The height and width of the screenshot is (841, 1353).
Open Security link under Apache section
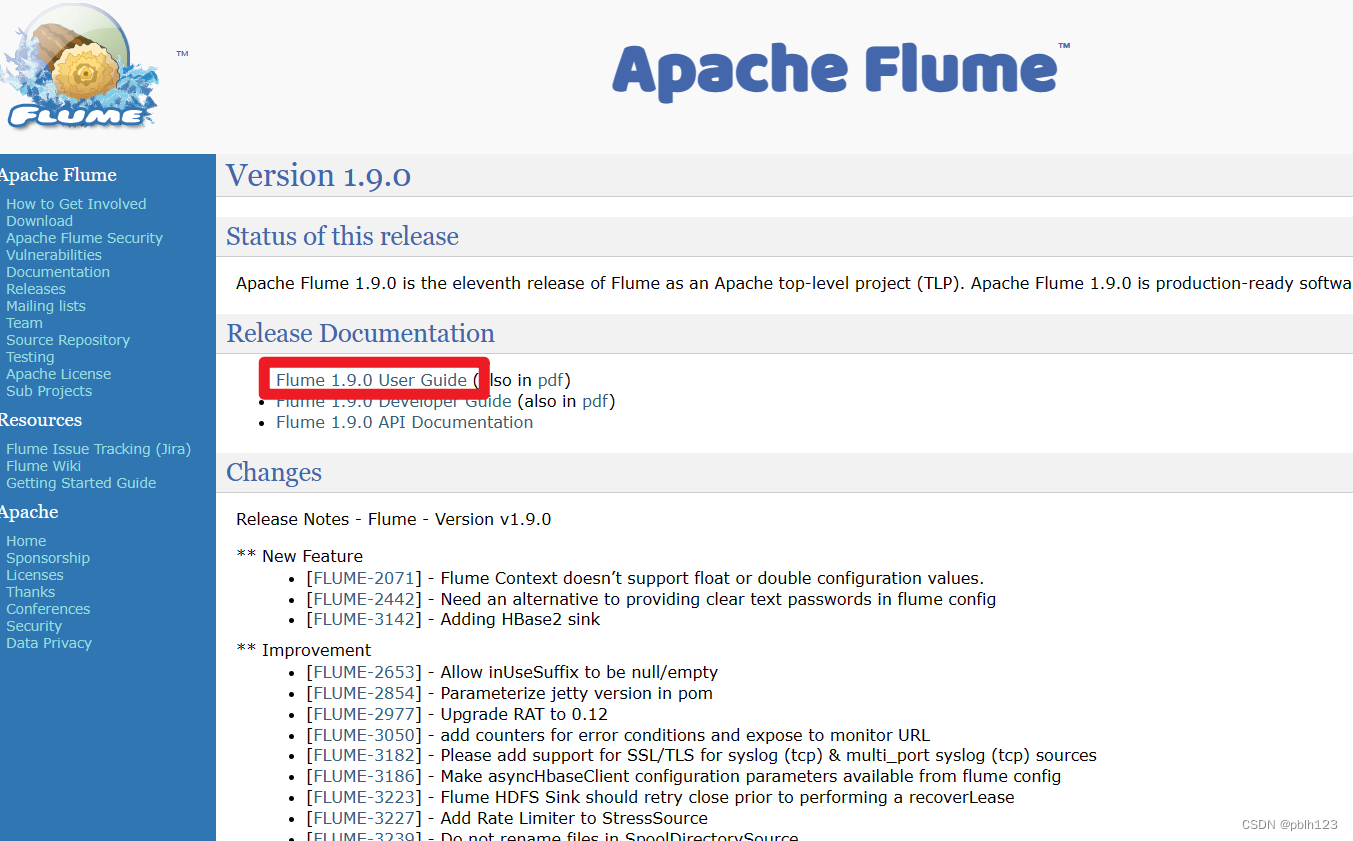(x=34, y=626)
